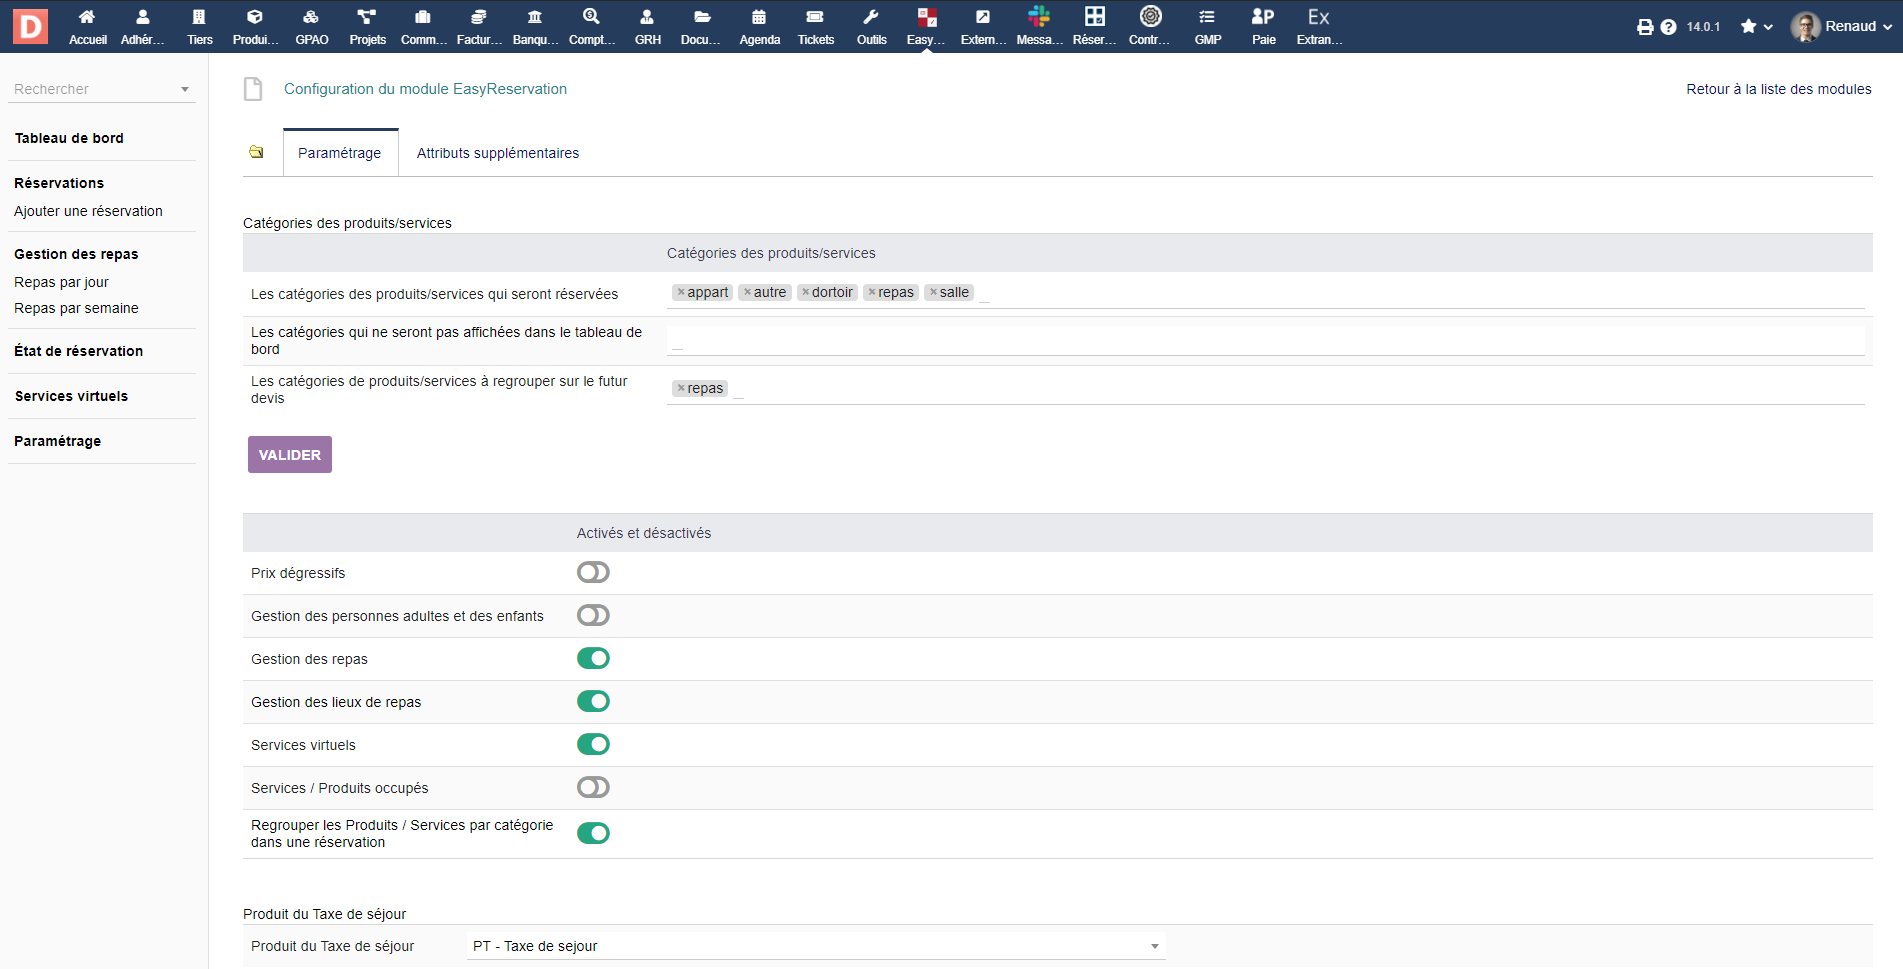Click the Rechercher search field
Screen dimensions: 1903x969
tap(95, 89)
